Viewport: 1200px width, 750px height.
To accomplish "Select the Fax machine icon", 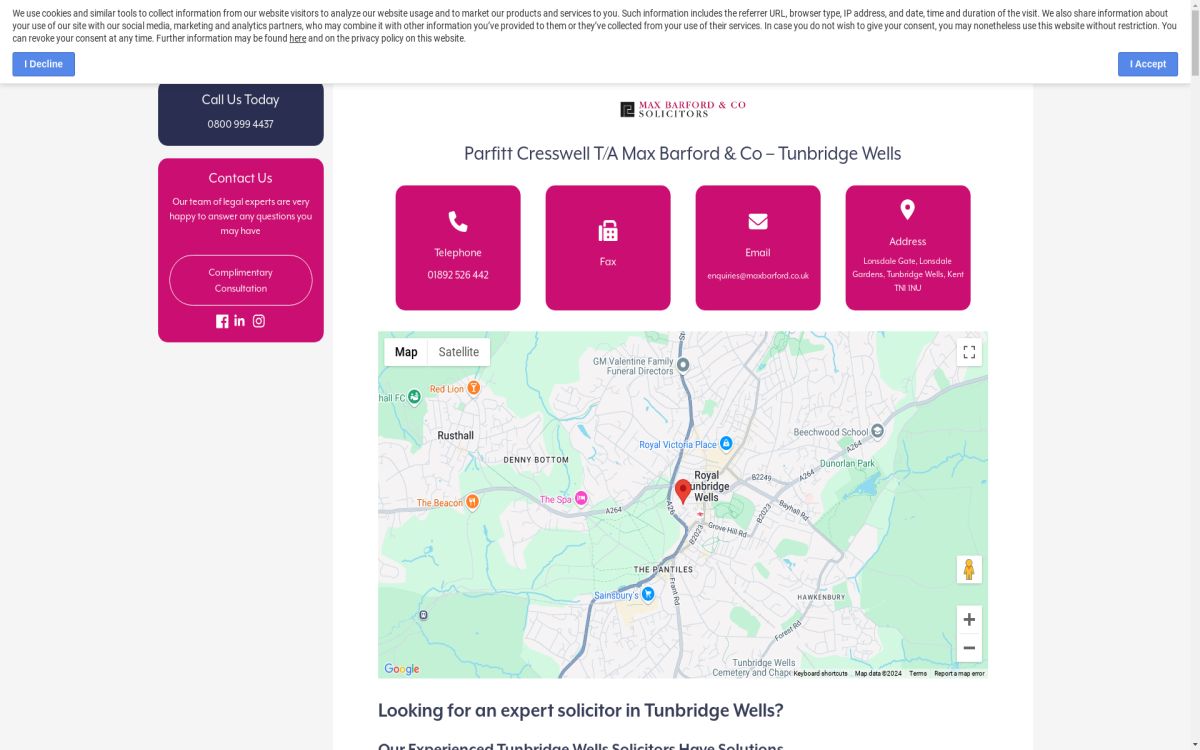I will [x=607, y=229].
